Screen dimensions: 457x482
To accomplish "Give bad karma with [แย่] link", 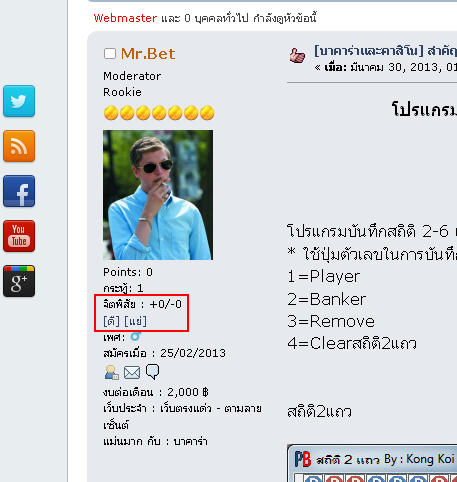I will click(135, 321).
